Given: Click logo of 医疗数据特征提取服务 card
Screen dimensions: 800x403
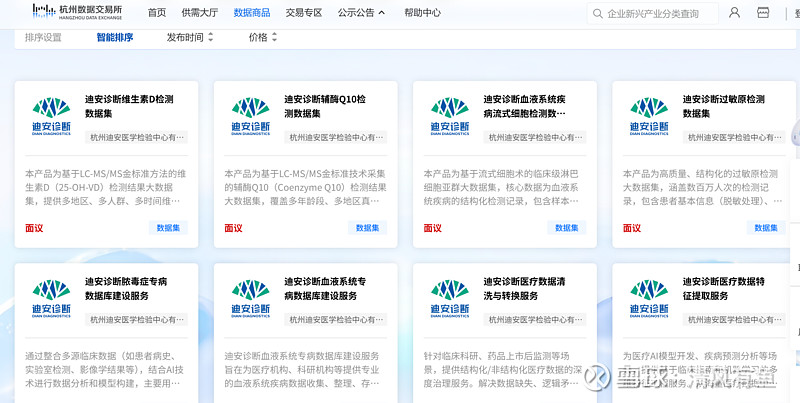Looking at the screenshot, I should 649,298.
